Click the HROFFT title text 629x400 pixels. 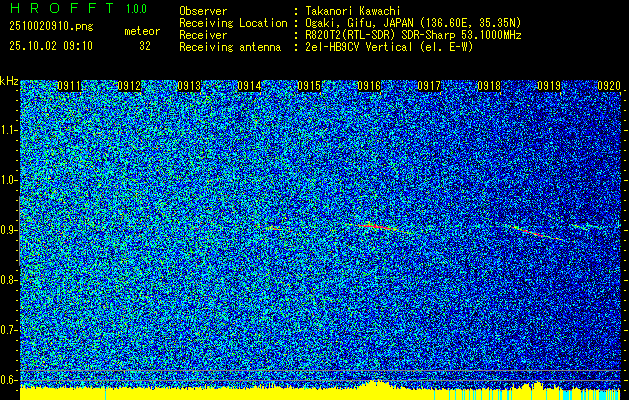point(62,8)
